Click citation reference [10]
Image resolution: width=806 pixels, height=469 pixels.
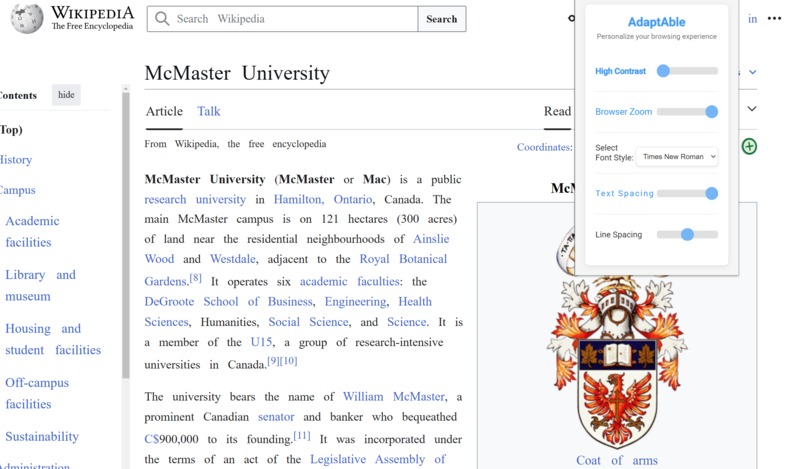[x=288, y=361]
